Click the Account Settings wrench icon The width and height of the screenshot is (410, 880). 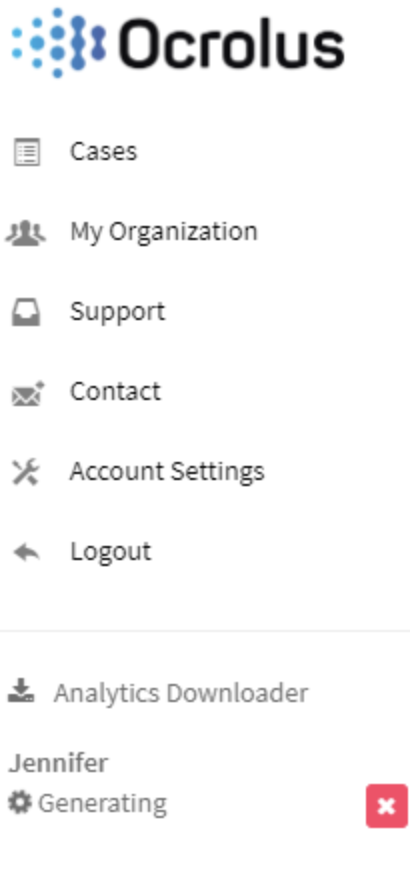pos(26,472)
